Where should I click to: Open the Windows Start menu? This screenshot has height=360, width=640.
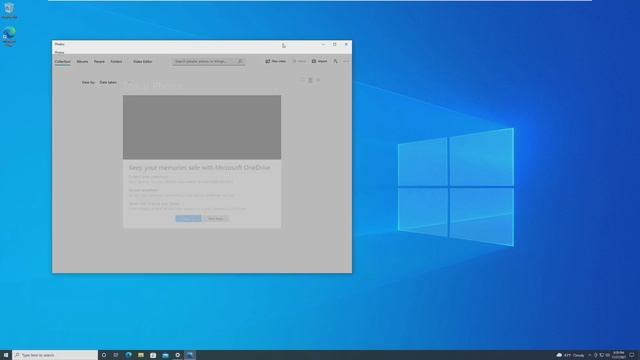[6, 355]
